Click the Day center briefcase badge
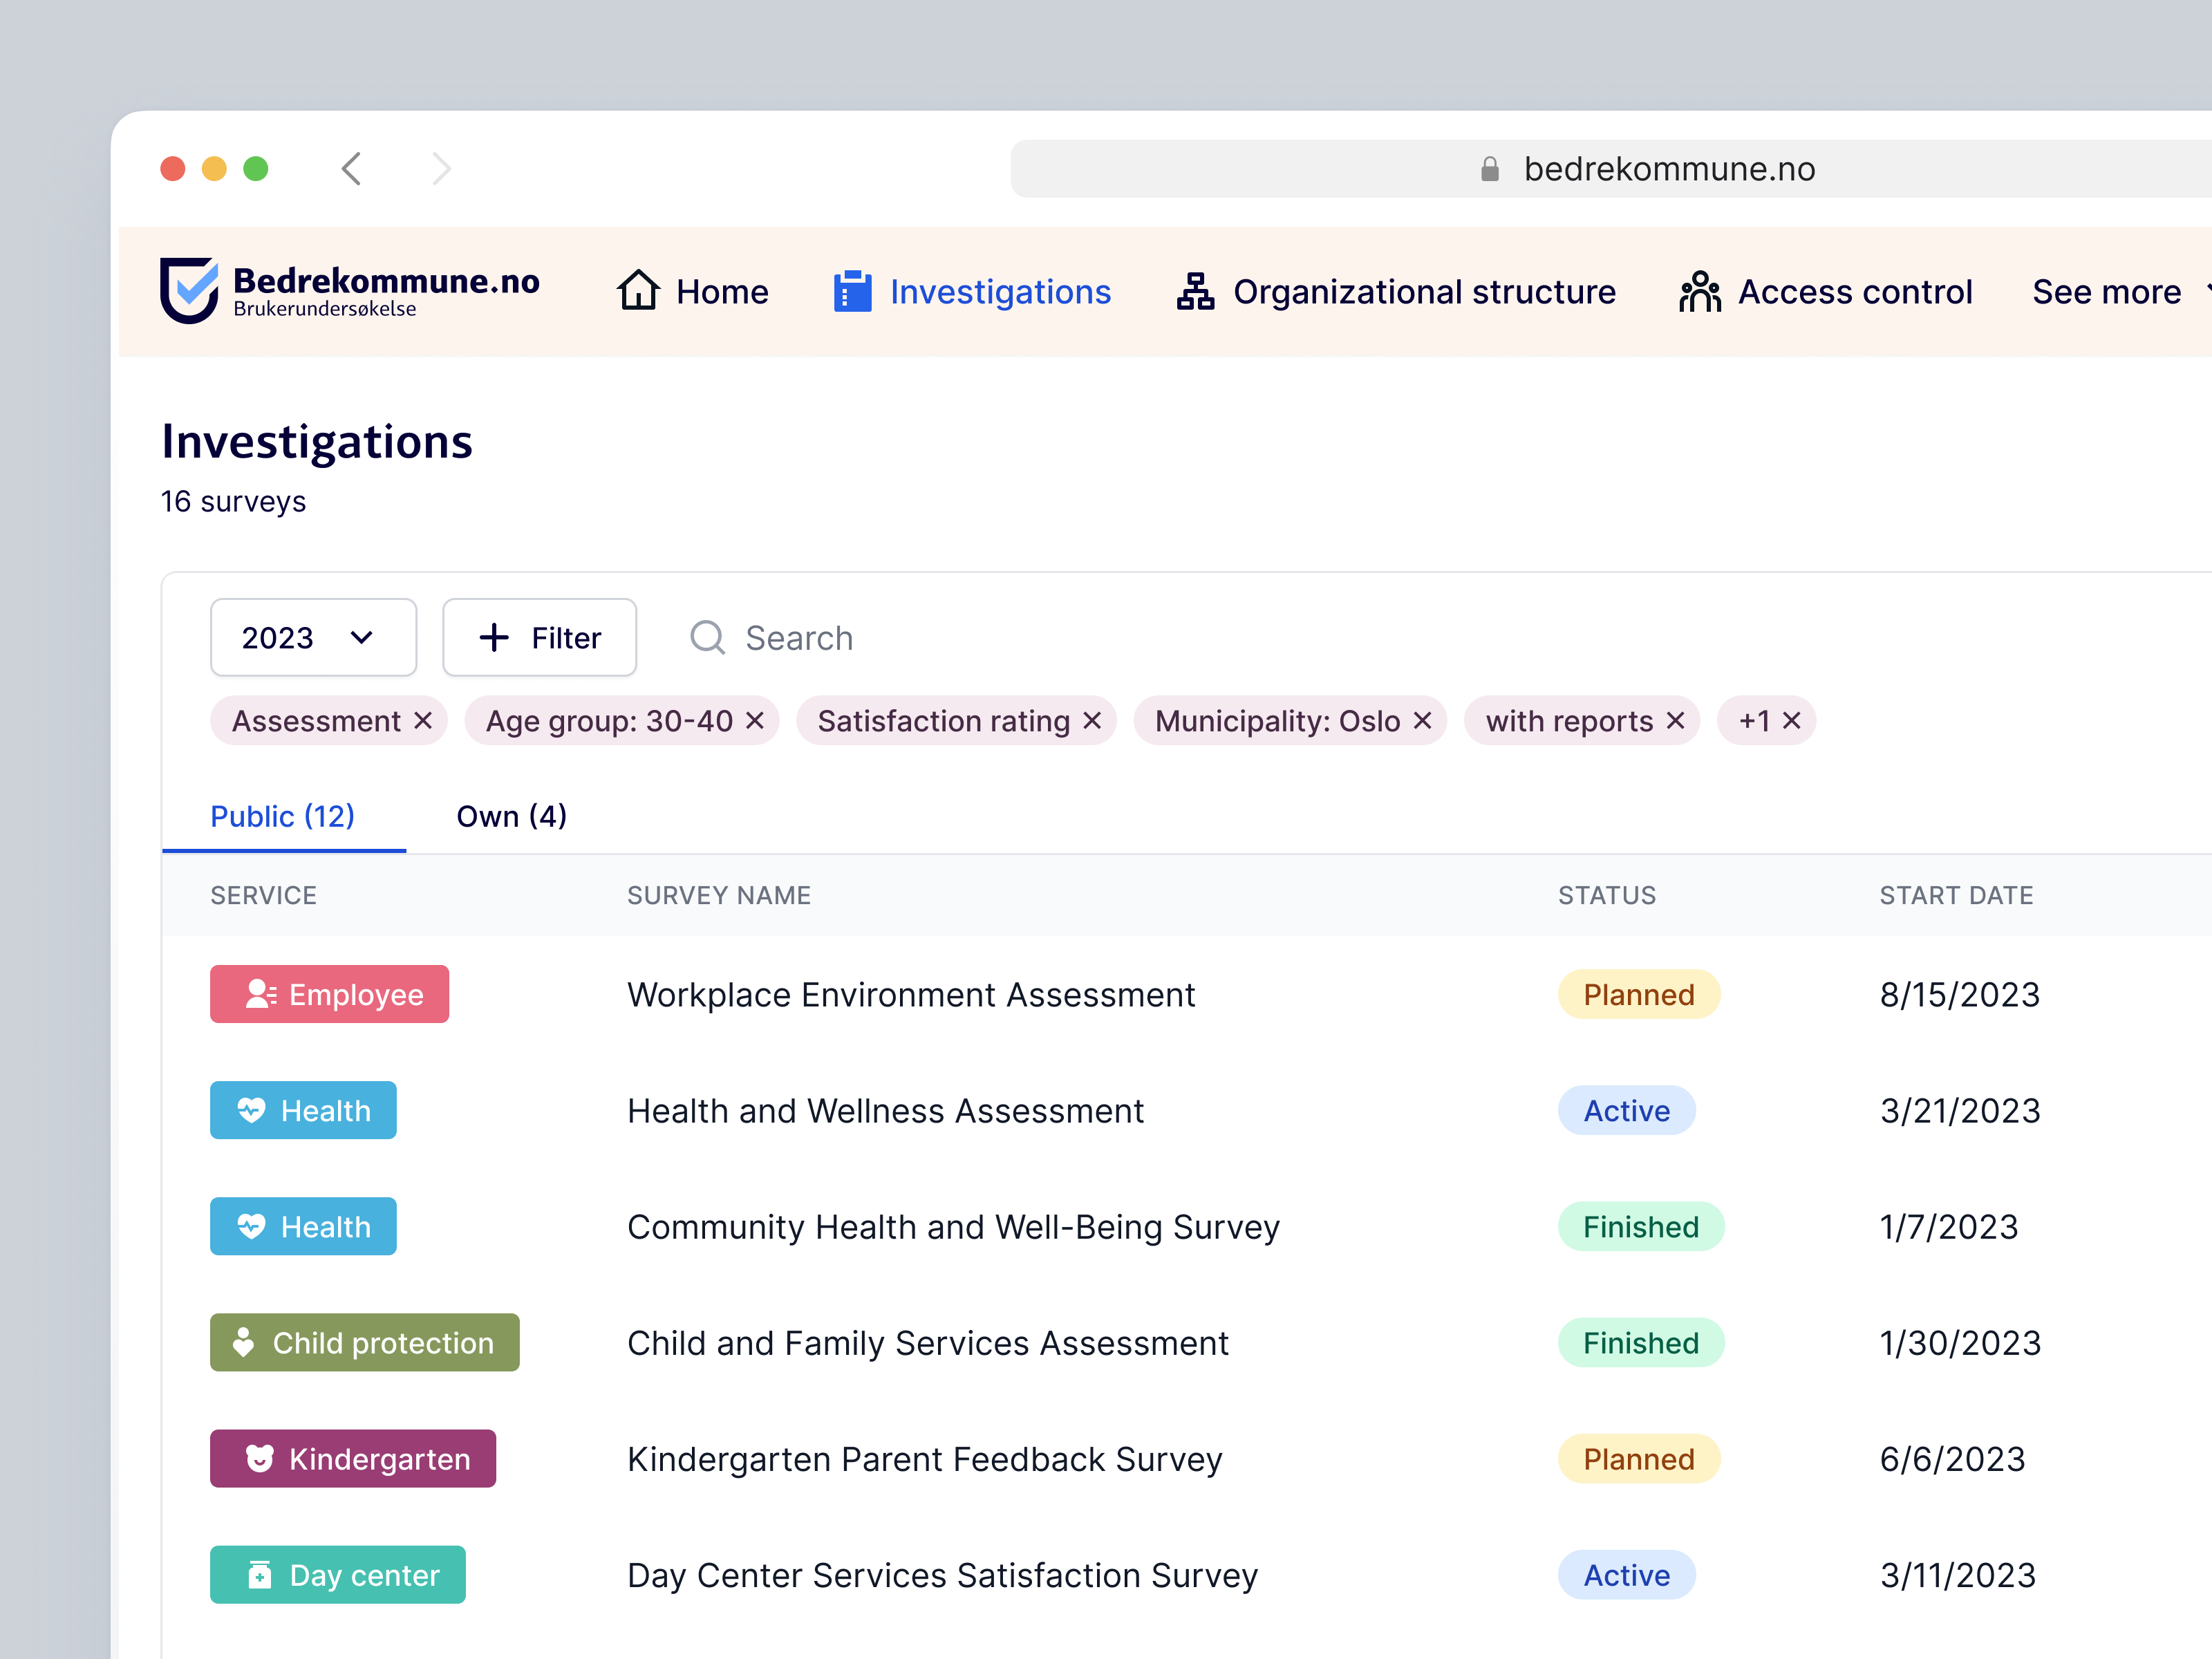This screenshot has width=2212, height=1659. pos(337,1574)
